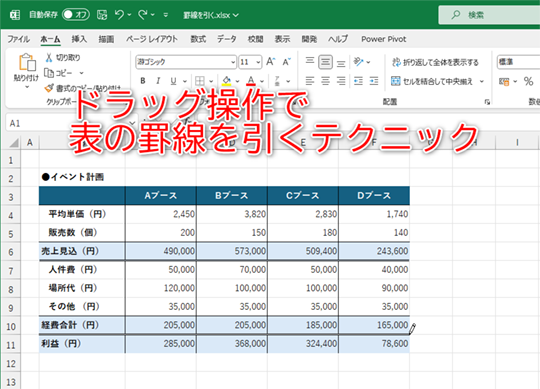Switch to the データ tab
This screenshot has height=389, width=540.
[x=227, y=39]
